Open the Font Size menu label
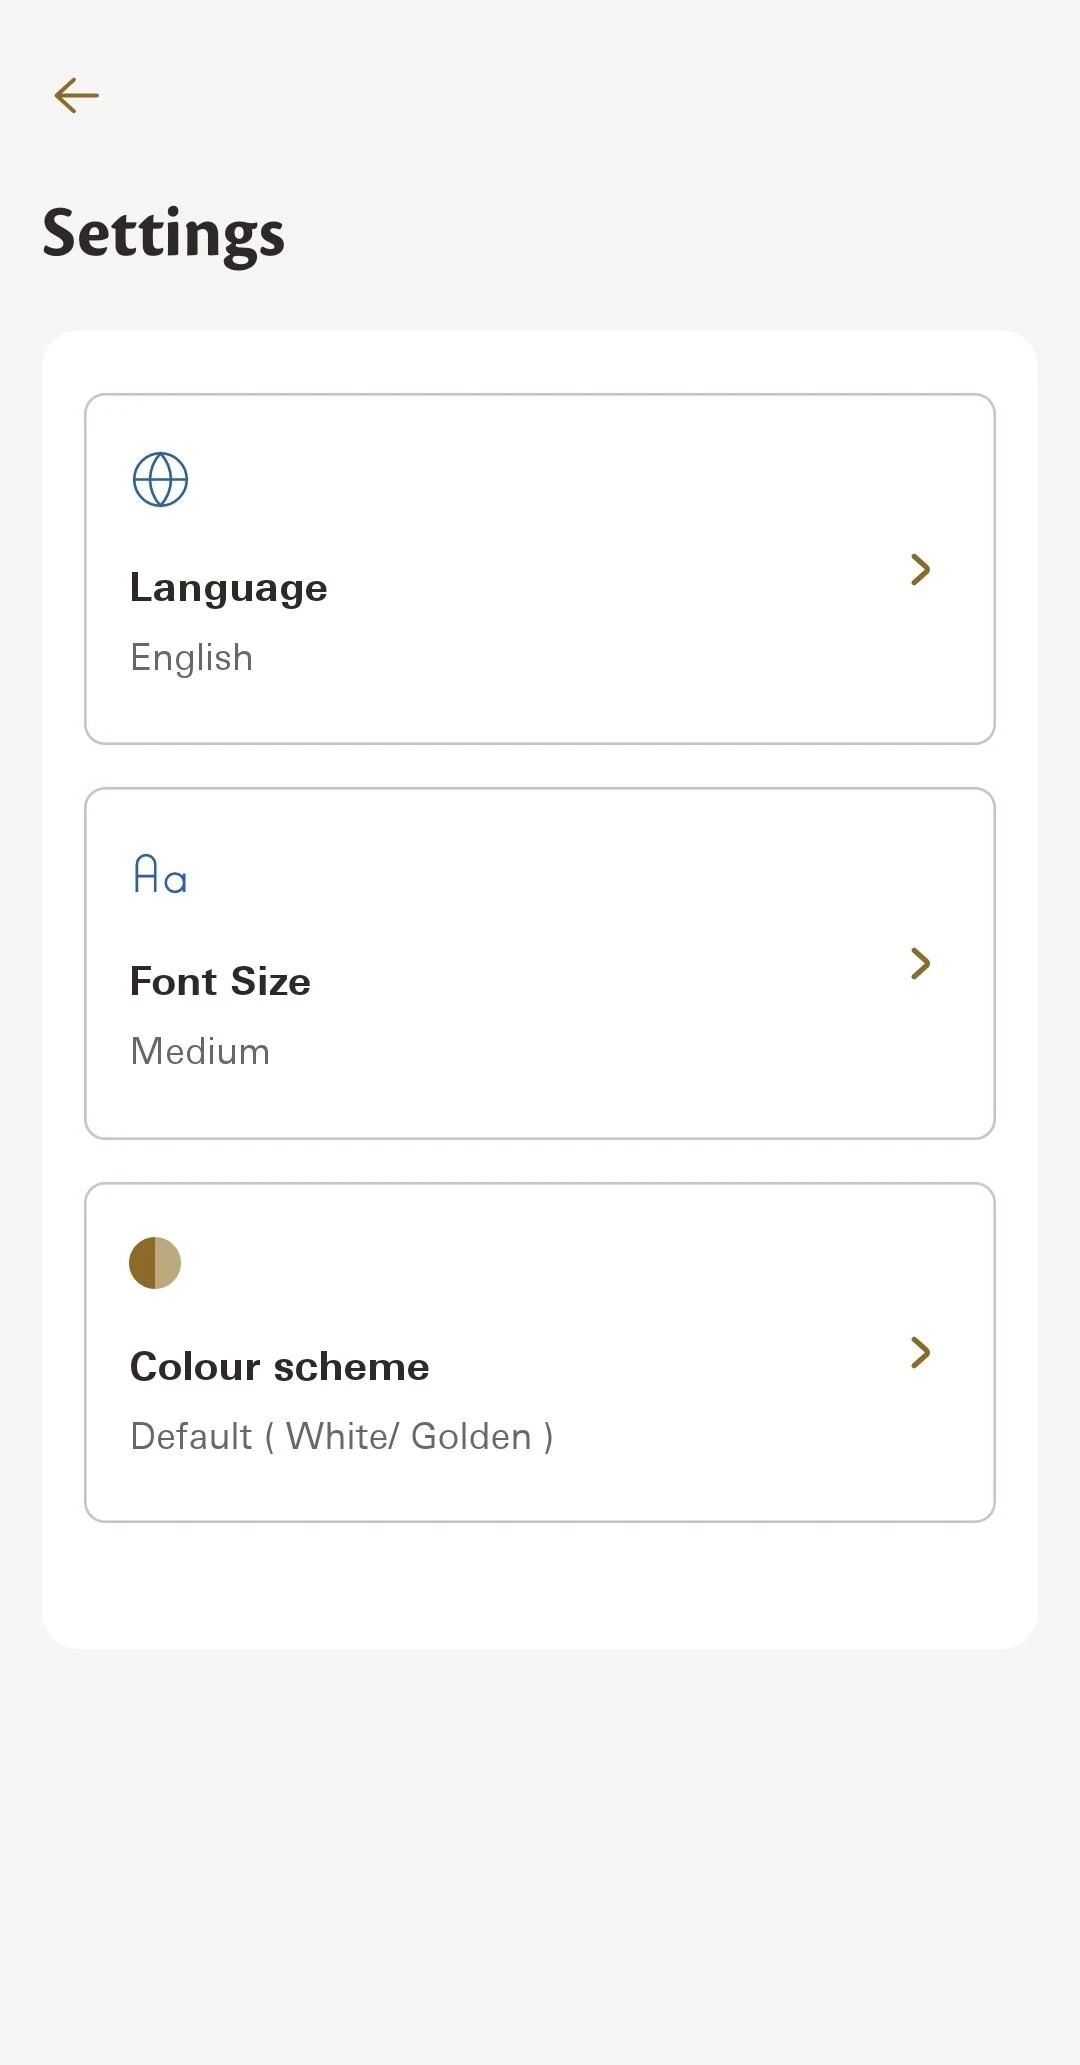This screenshot has height=2065, width=1080. [x=220, y=982]
